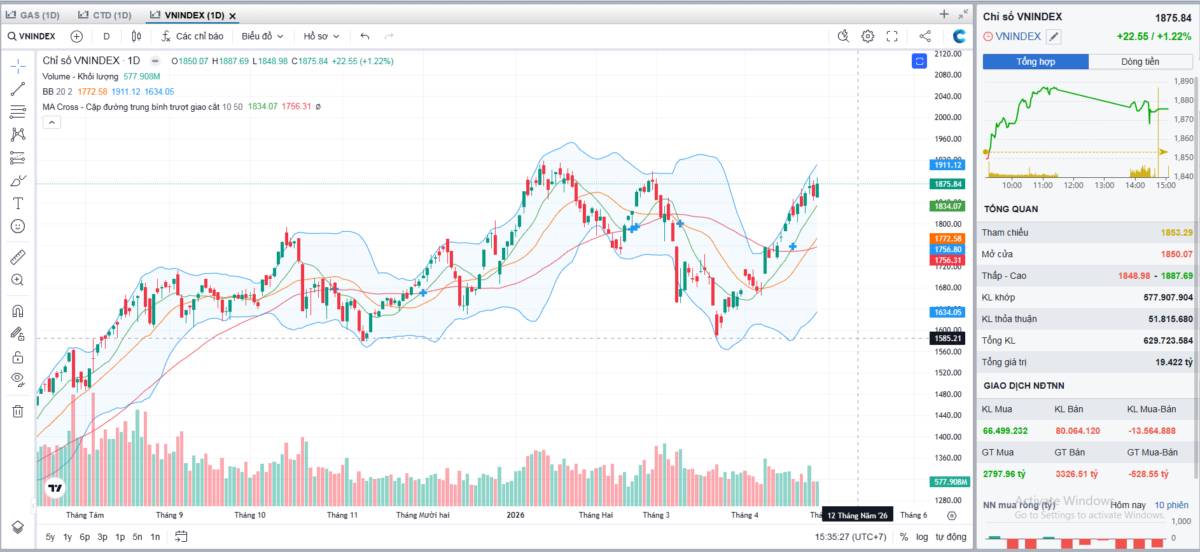Set range to 6p
The width and height of the screenshot is (1200, 552).
click(x=85, y=537)
